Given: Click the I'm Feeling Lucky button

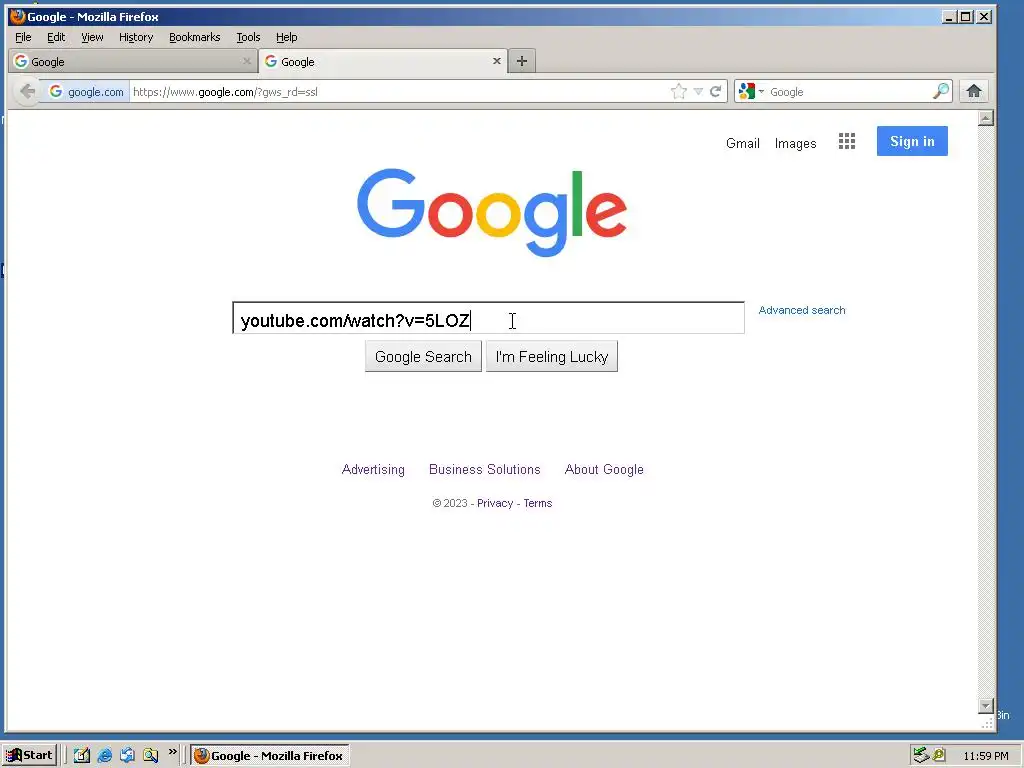Looking at the screenshot, I should click(x=552, y=357).
